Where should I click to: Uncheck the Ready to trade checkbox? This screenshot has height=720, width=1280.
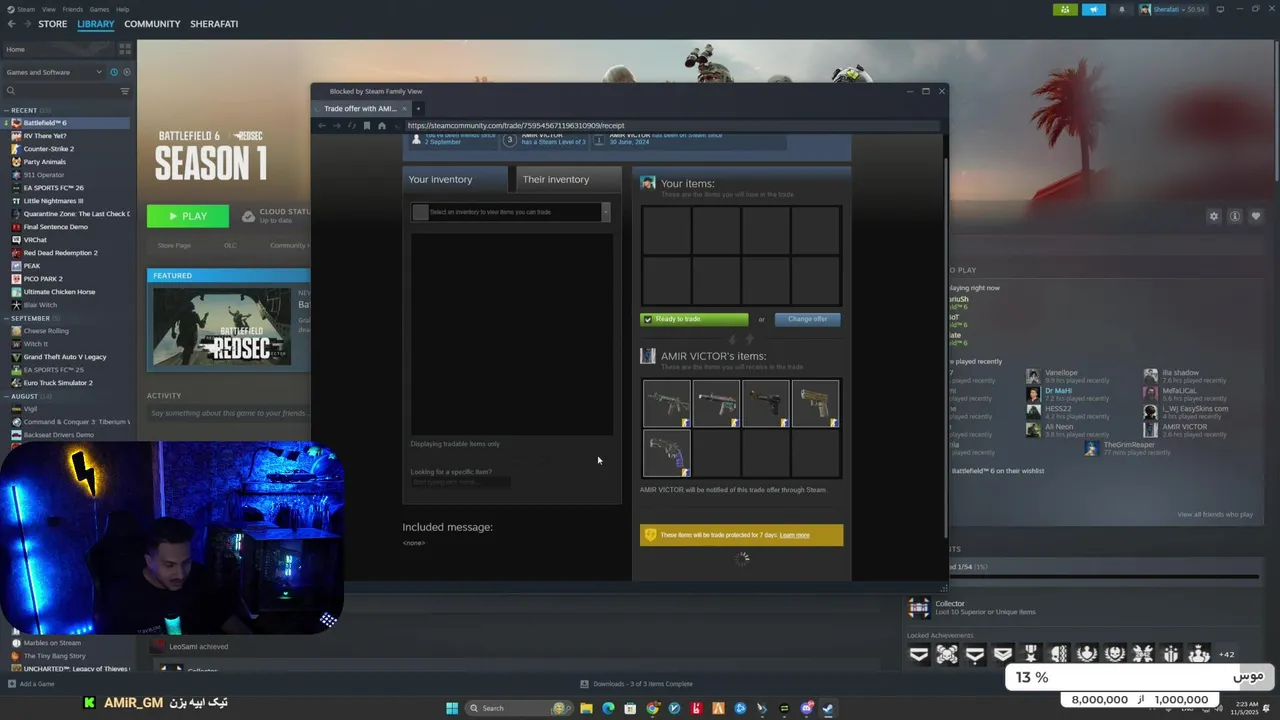pos(647,319)
